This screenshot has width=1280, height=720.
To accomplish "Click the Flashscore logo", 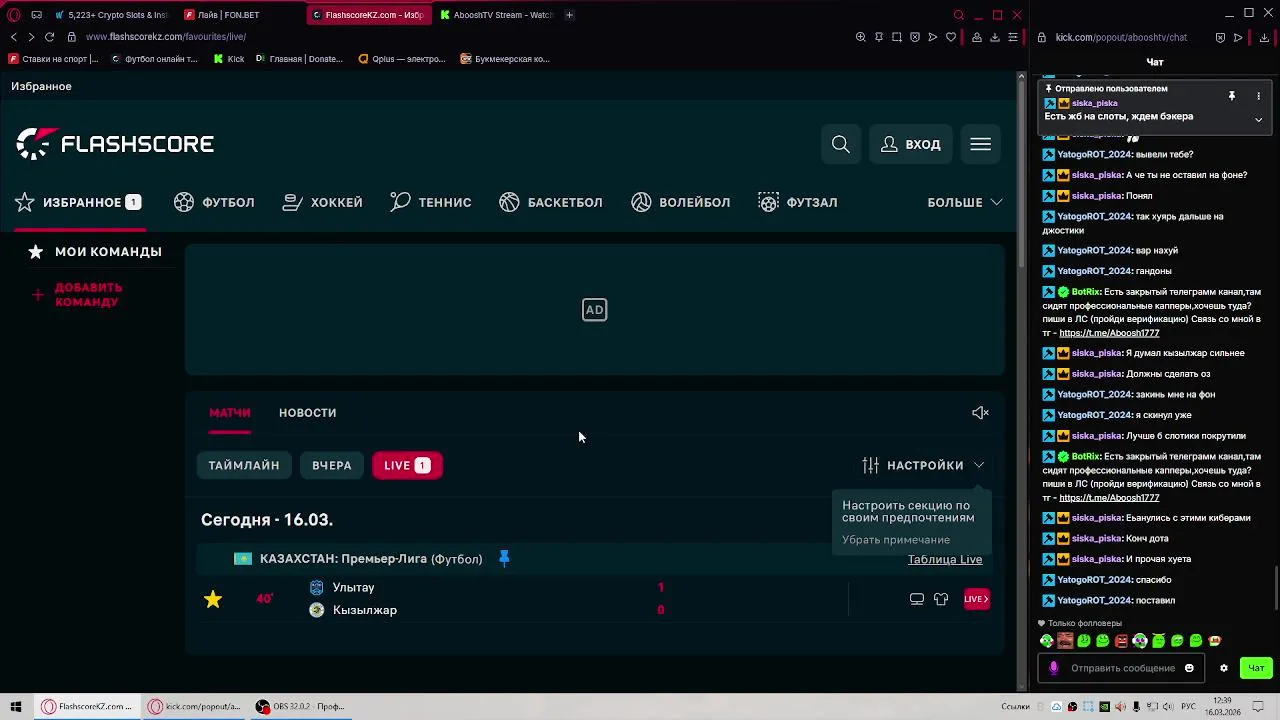I will click(115, 144).
